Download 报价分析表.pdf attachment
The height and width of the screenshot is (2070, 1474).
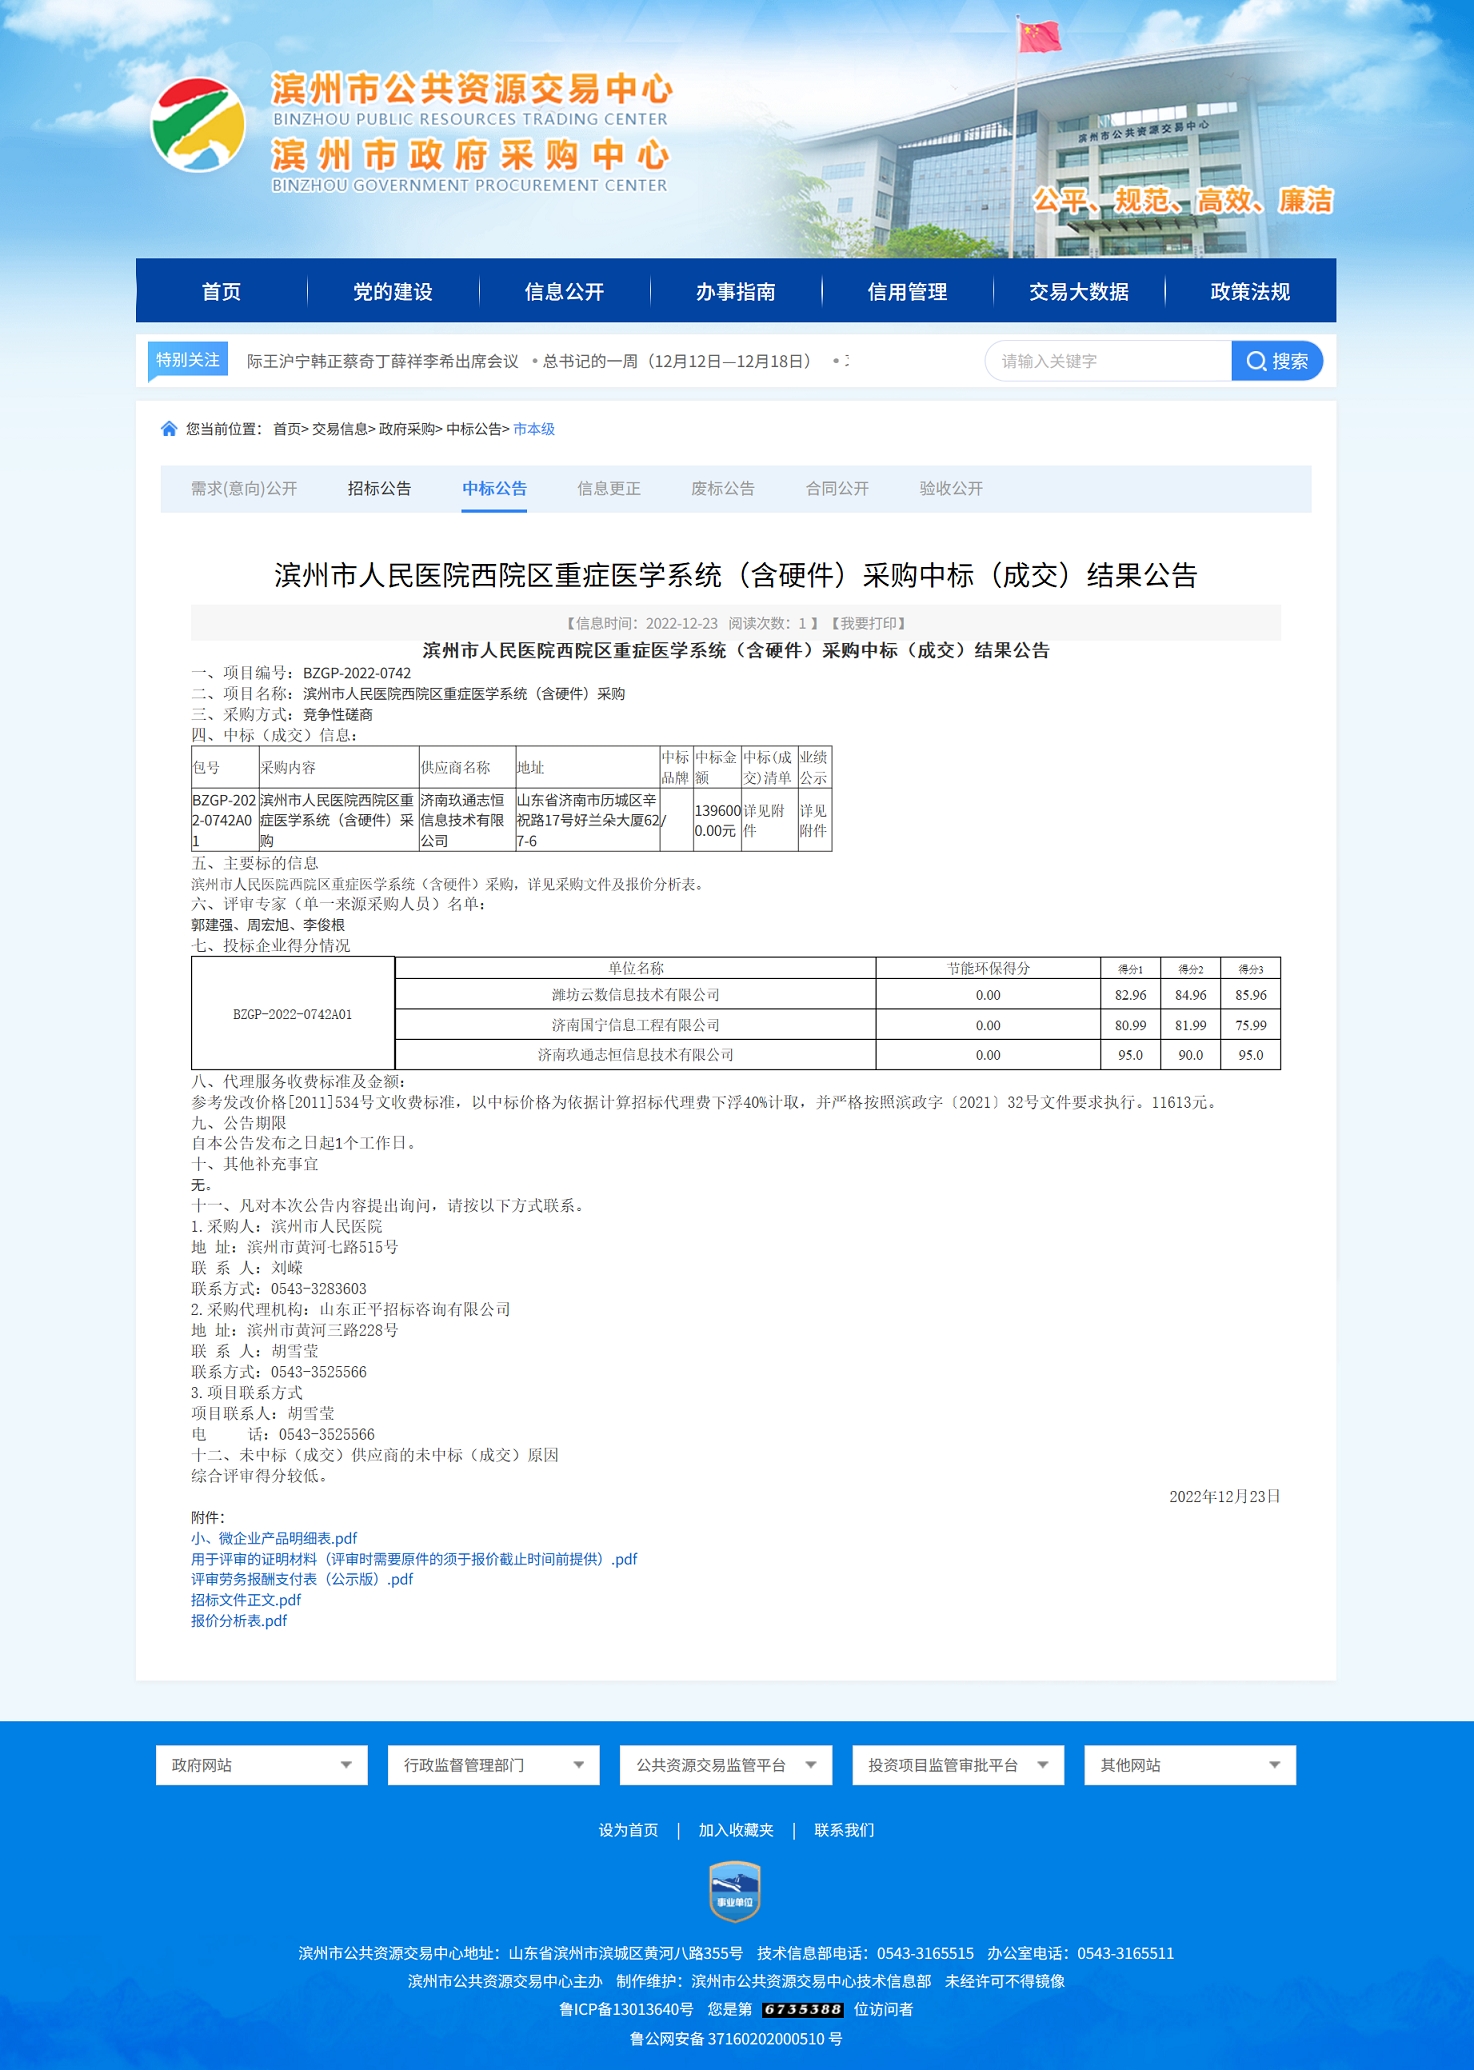tap(239, 1621)
